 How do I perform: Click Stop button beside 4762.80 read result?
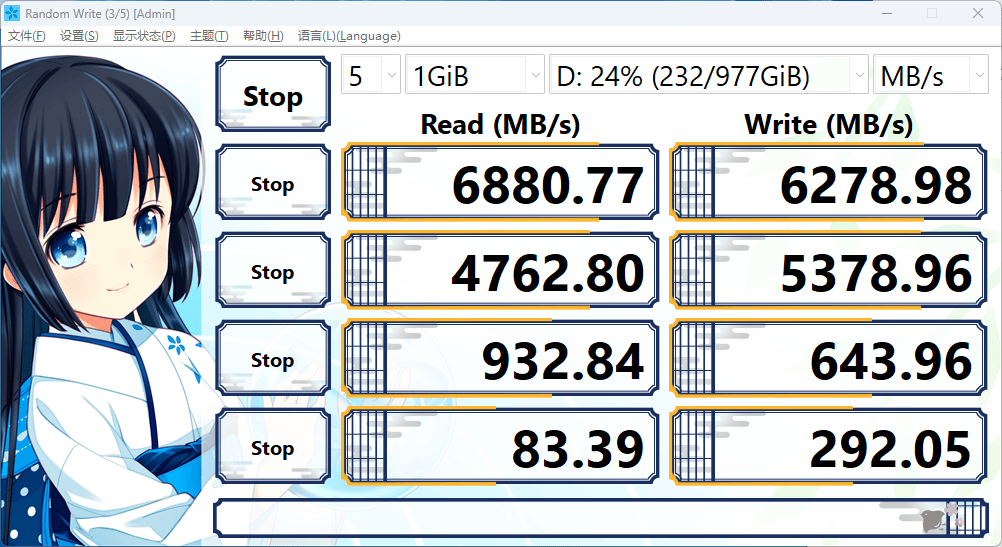[x=272, y=272]
